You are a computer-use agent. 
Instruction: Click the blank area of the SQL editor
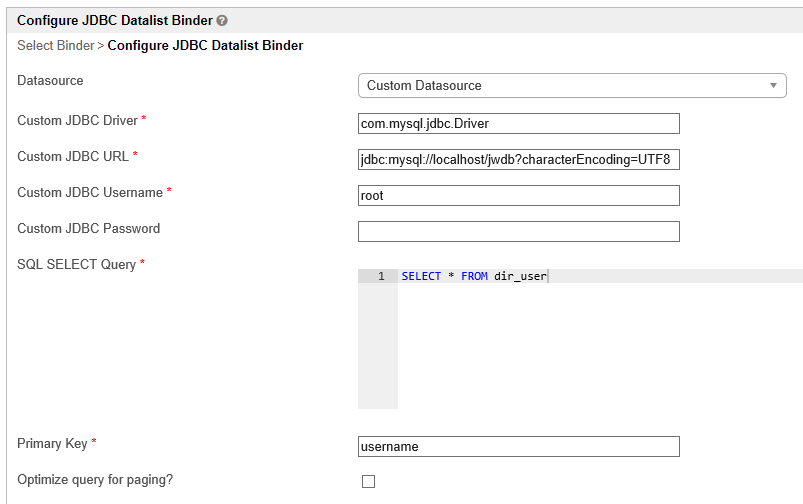(600, 350)
